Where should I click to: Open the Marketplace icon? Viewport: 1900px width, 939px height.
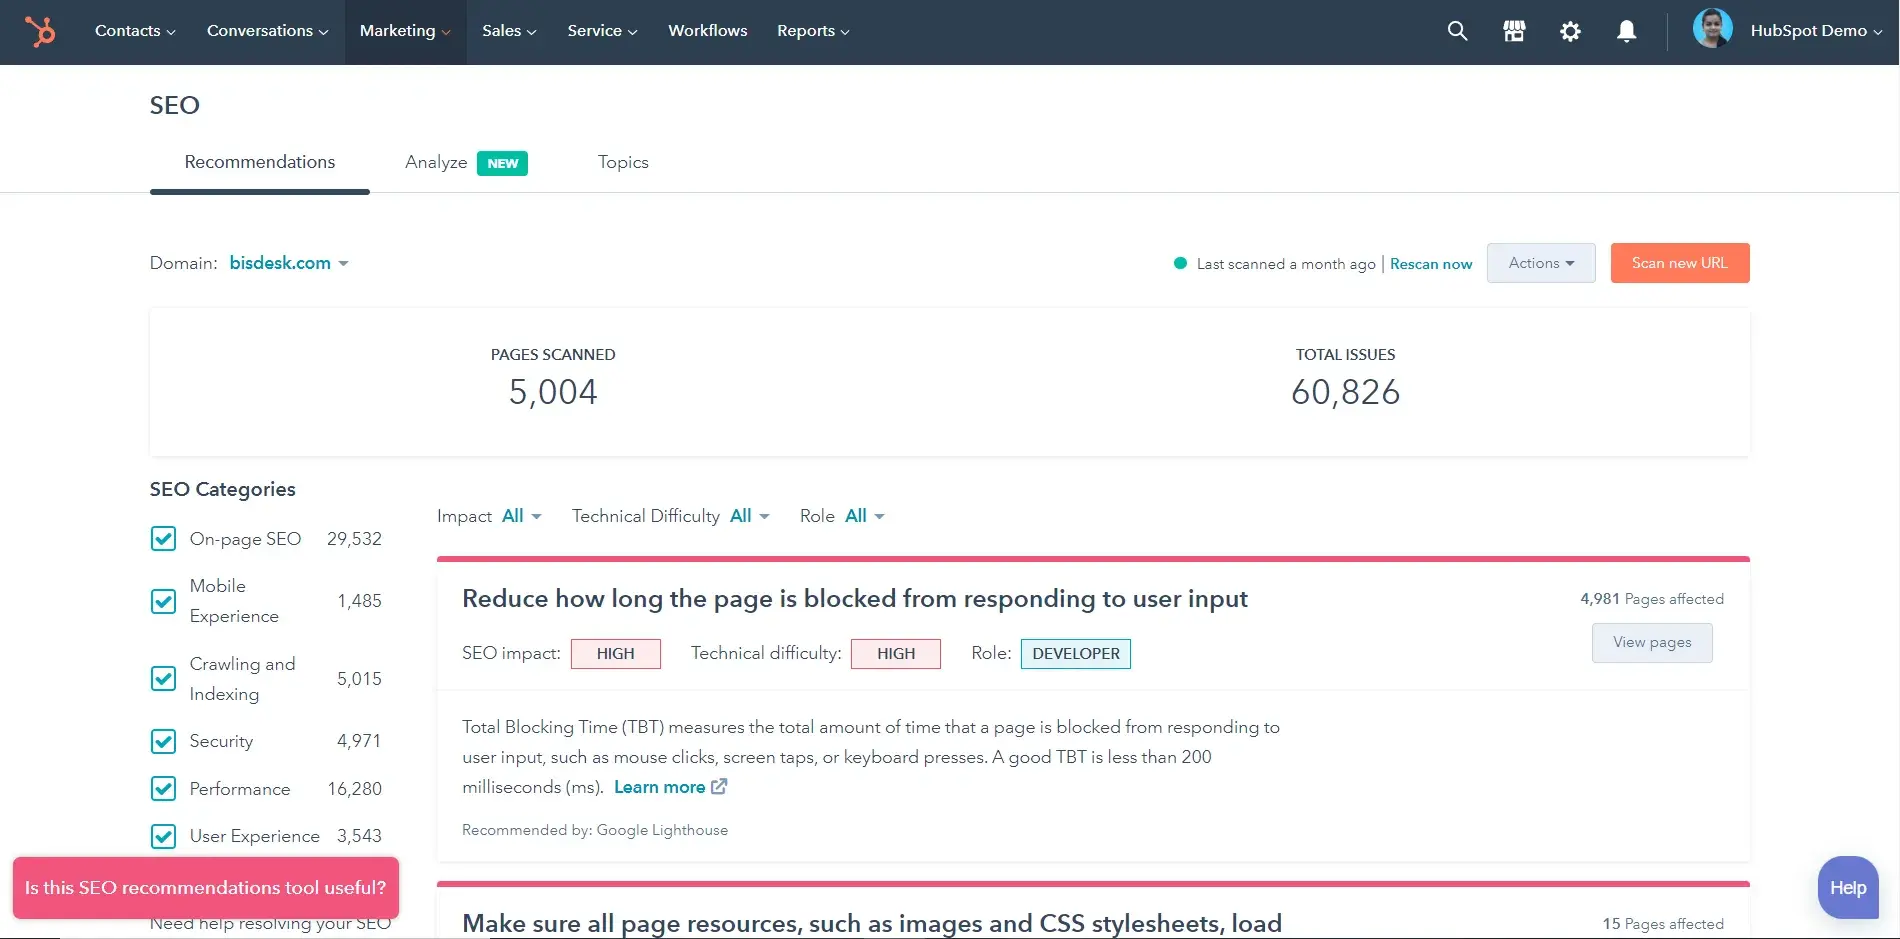pyautogui.click(x=1514, y=31)
